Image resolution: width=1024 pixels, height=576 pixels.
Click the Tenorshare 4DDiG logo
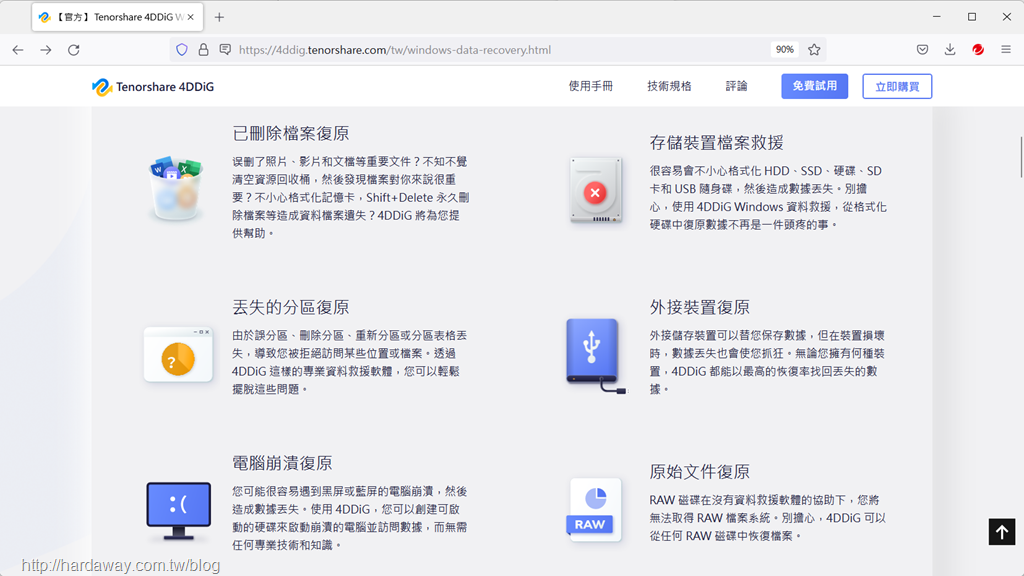coord(153,87)
